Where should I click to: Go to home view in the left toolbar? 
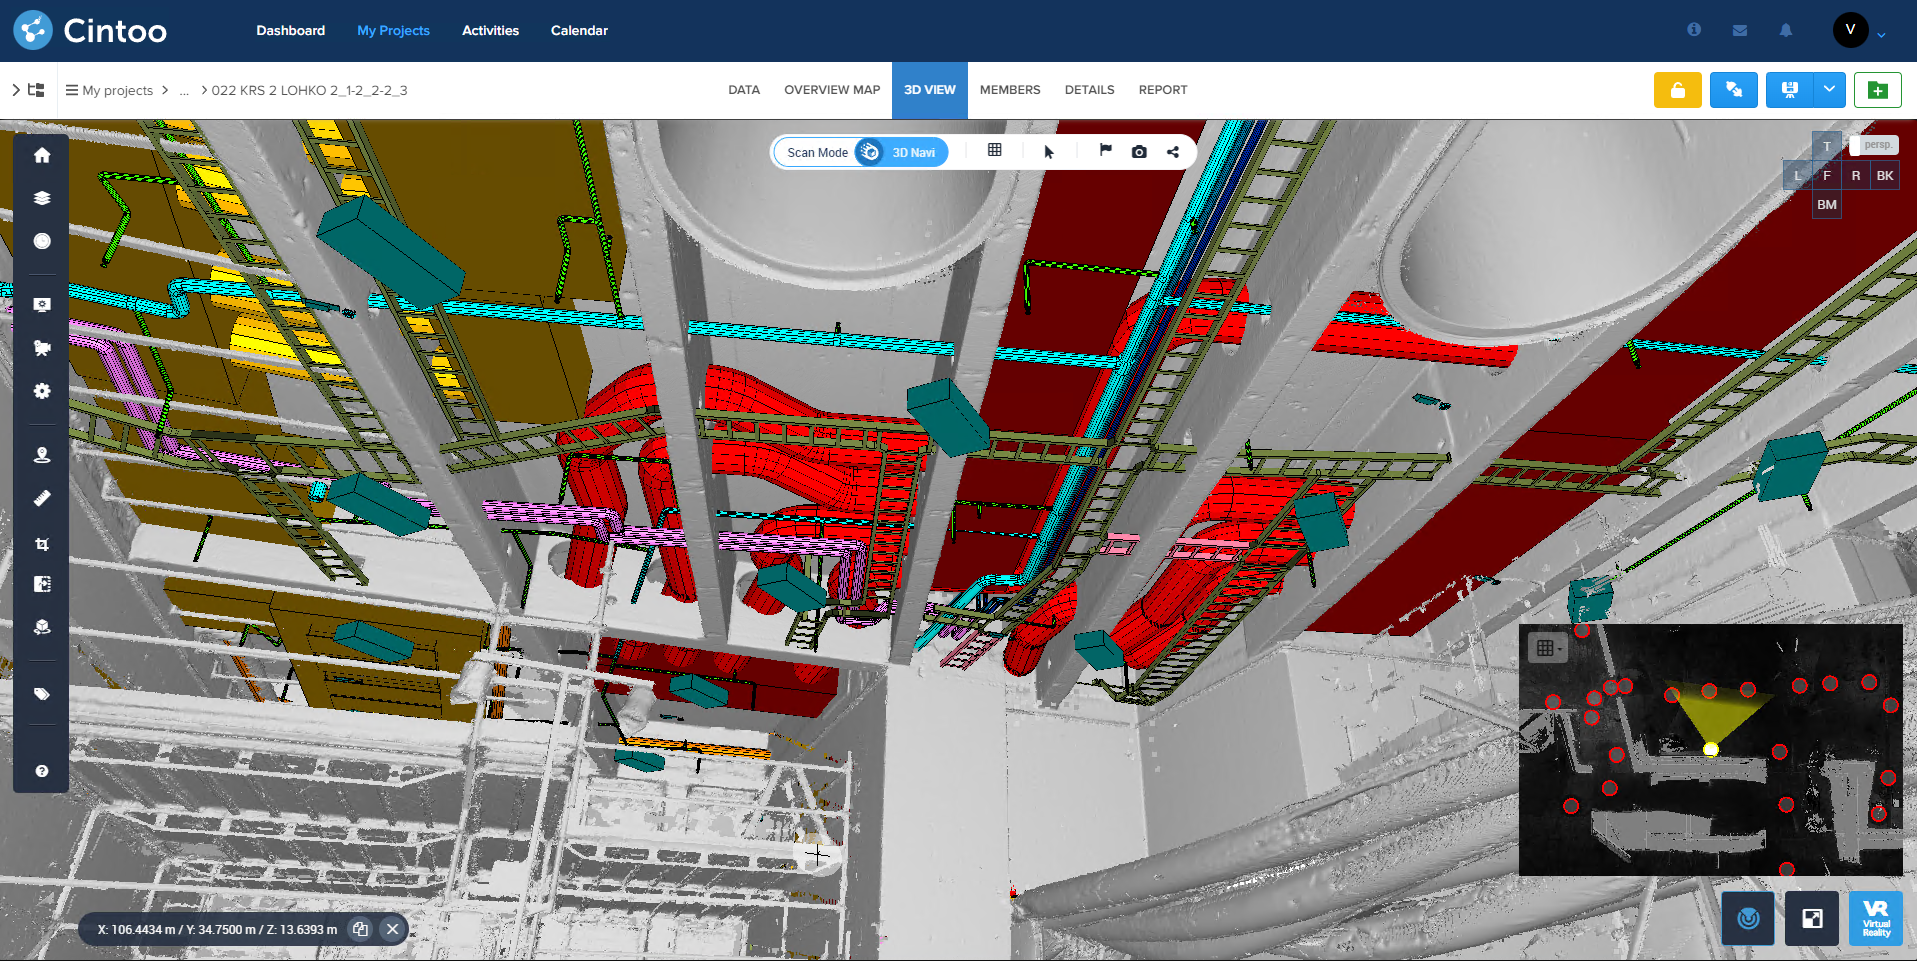tap(42, 155)
